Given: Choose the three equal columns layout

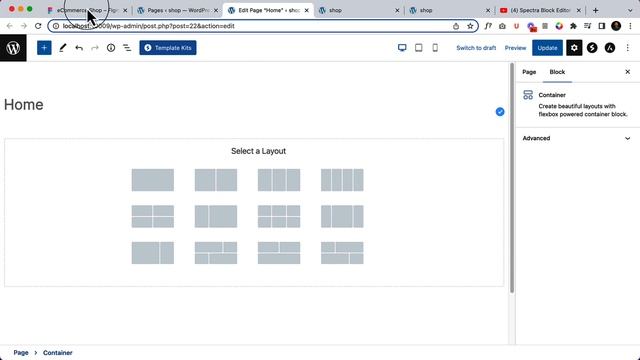Looking at the screenshot, I should click(279, 180).
